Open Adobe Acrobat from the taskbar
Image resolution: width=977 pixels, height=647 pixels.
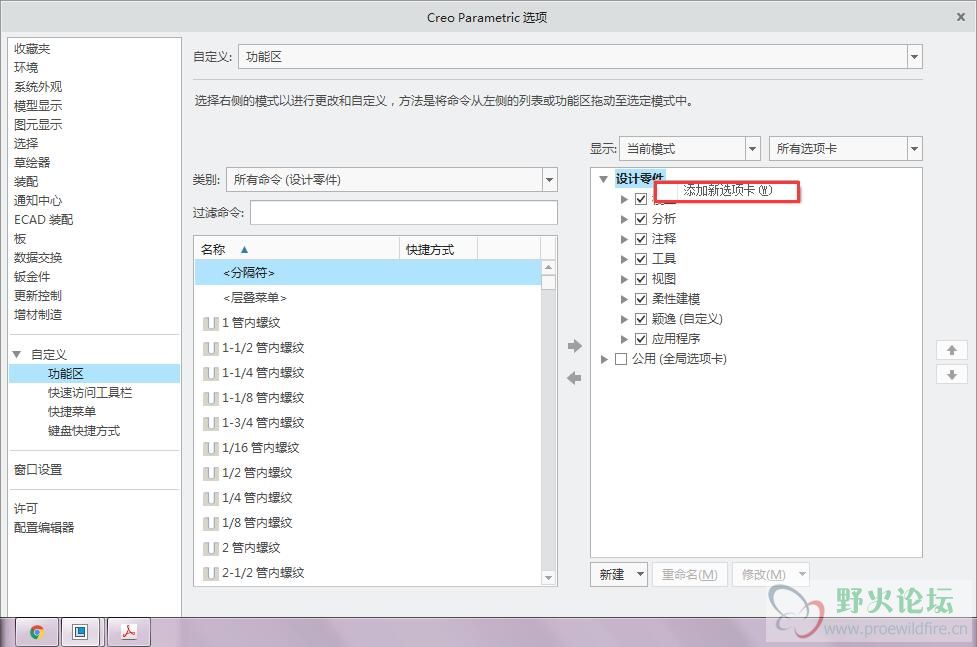tap(128, 632)
